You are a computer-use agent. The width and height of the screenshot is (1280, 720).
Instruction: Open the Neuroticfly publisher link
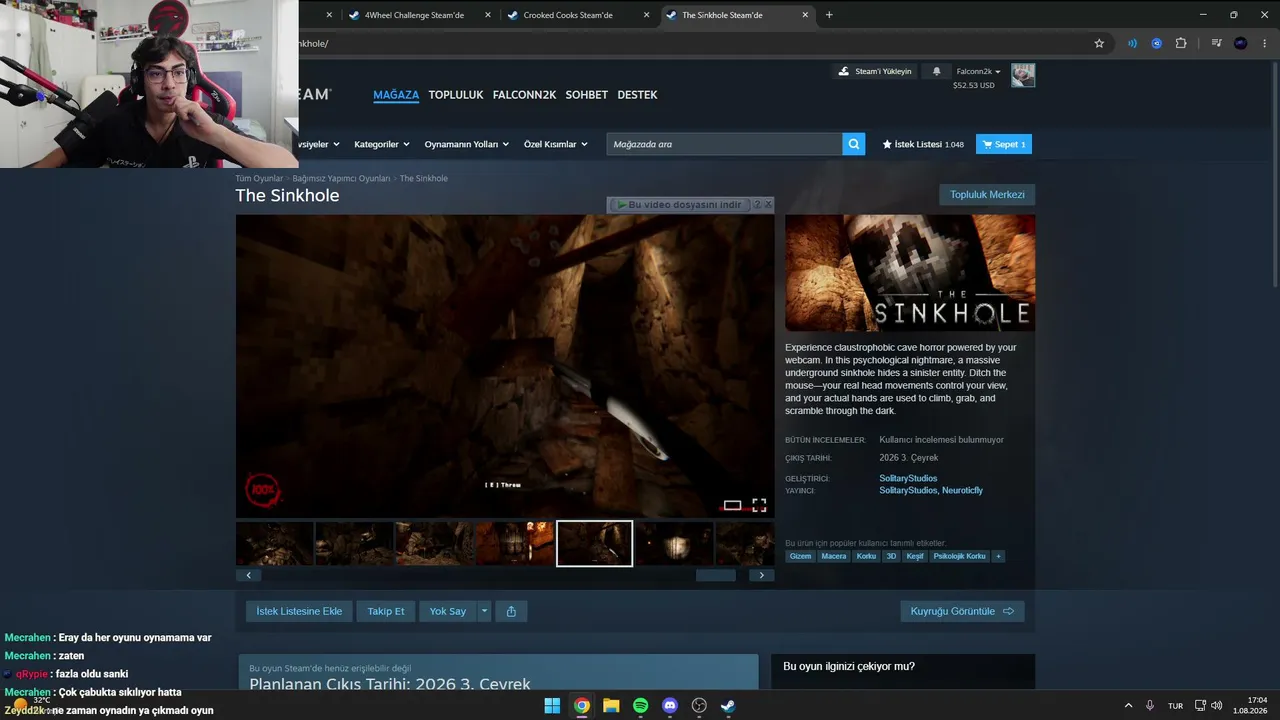click(963, 491)
